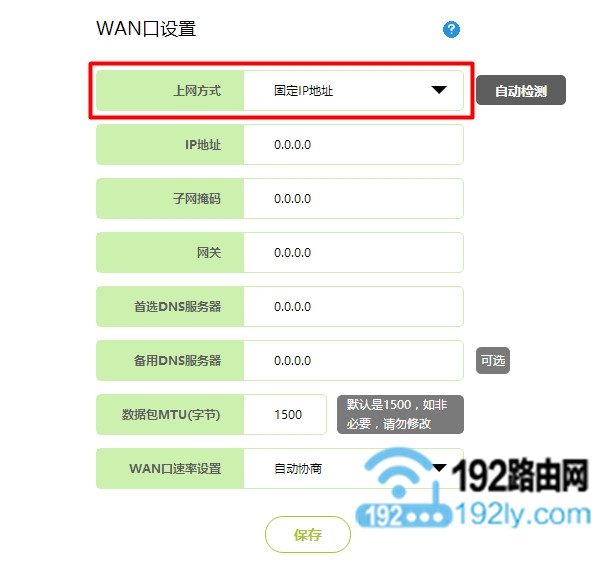
Task: Click the 网关 green label cell
Action: [x=170, y=253]
